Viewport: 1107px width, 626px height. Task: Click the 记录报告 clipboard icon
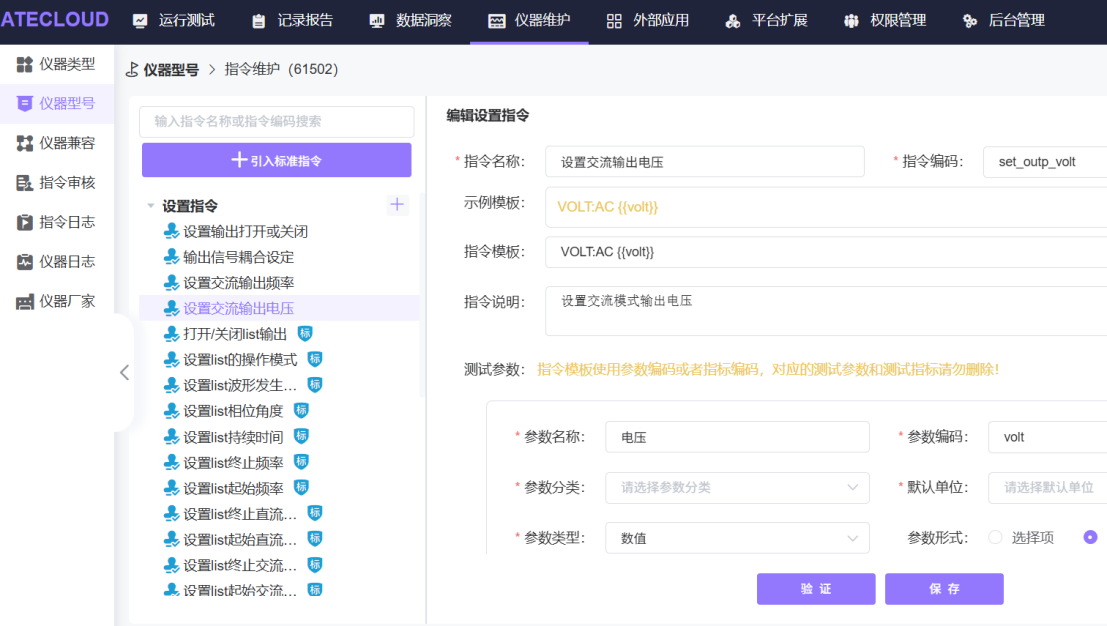(259, 21)
